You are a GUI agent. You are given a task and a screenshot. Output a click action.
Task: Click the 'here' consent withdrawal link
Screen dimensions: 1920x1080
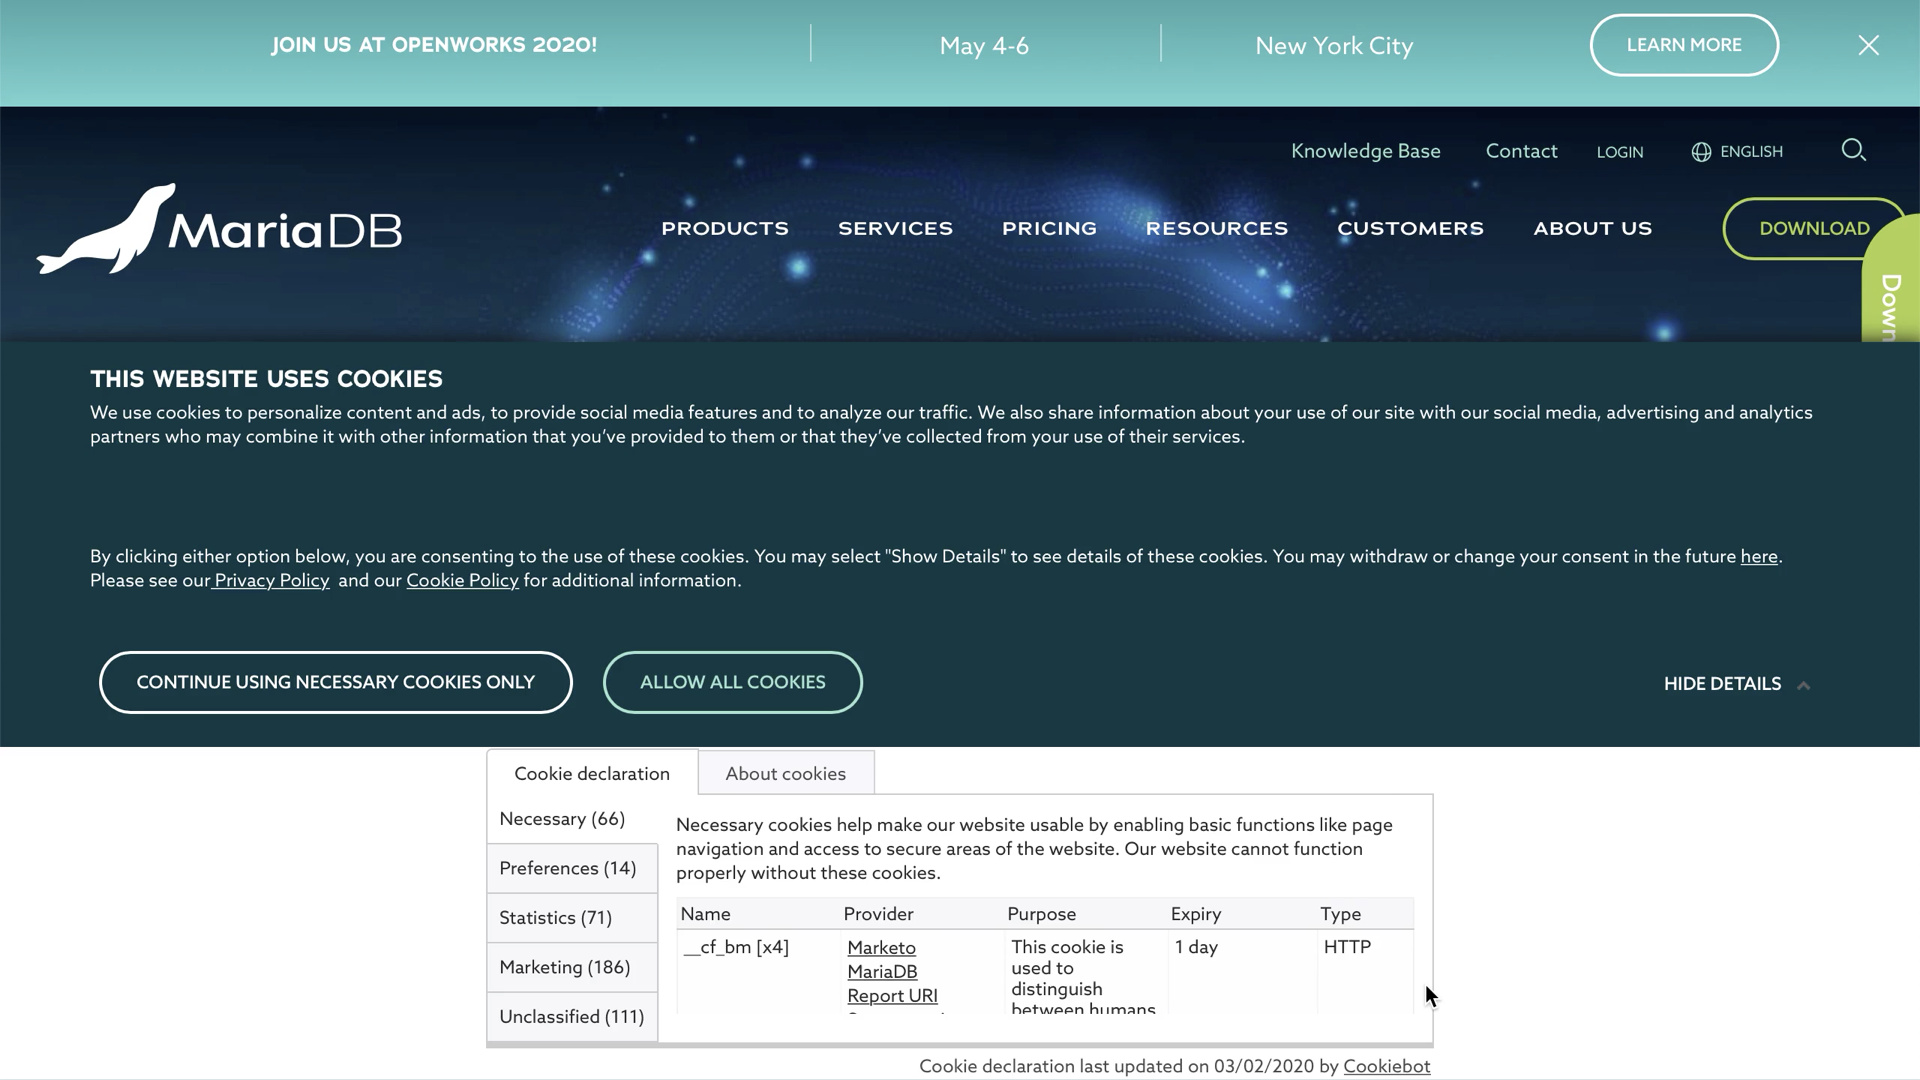tap(1758, 556)
